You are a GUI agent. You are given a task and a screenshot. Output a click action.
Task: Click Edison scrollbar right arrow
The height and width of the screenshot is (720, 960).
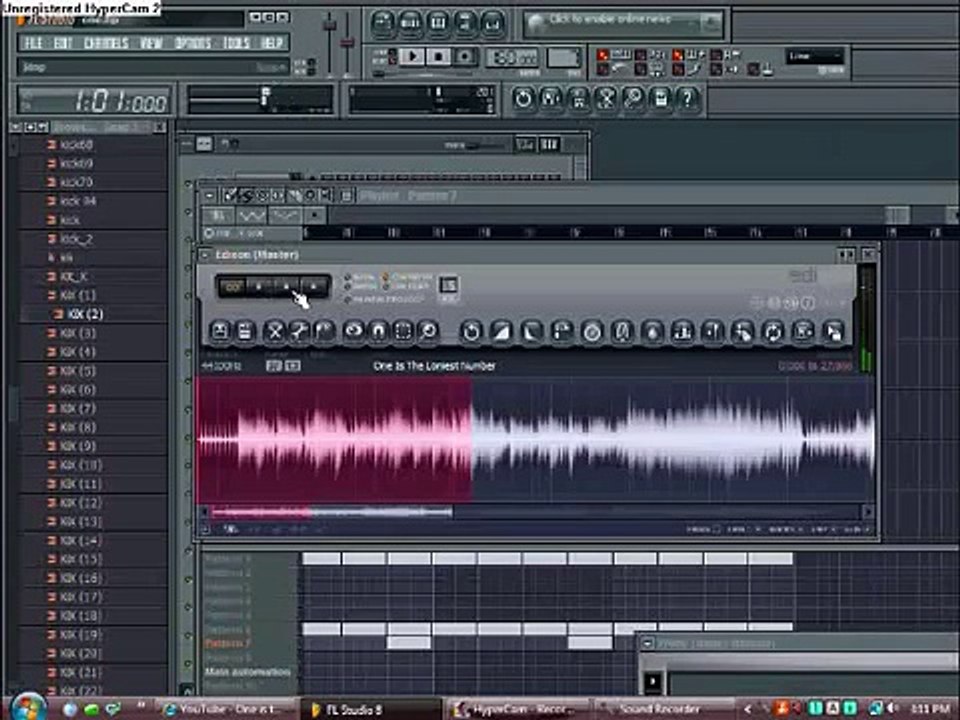coord(868,512)
